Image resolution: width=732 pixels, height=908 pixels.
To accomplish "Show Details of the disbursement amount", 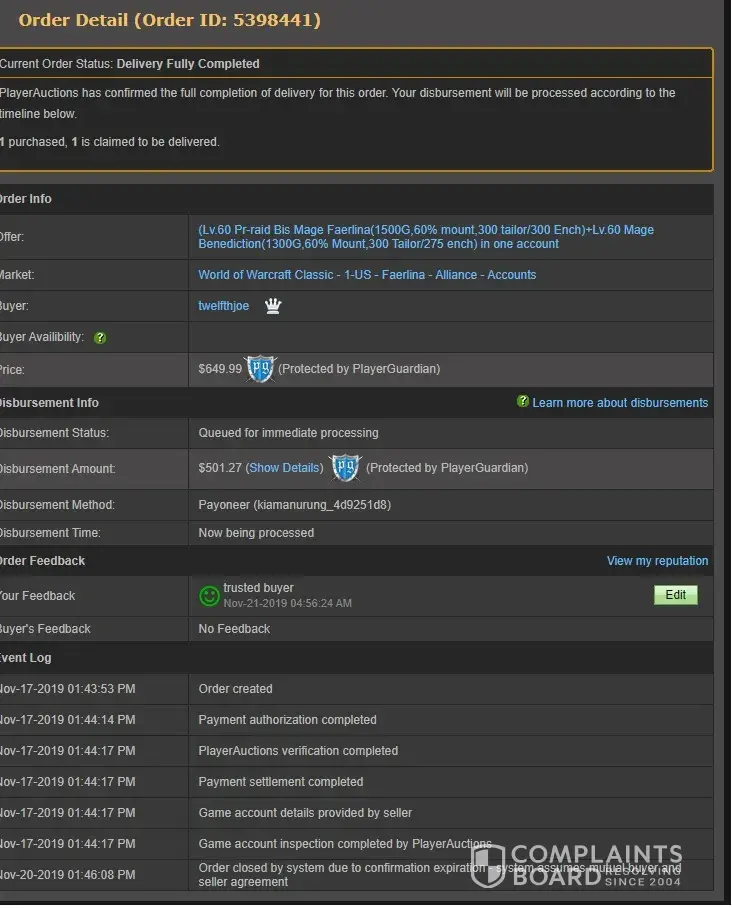I will click(x=285, y=468).
